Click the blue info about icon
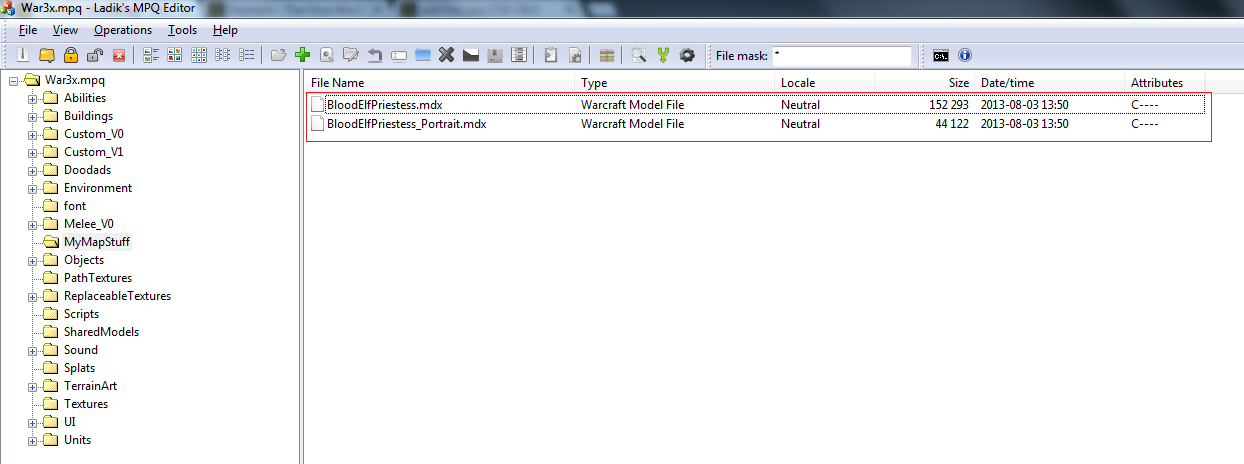Screen dimensions: 1244x464 tap(964, 55)
